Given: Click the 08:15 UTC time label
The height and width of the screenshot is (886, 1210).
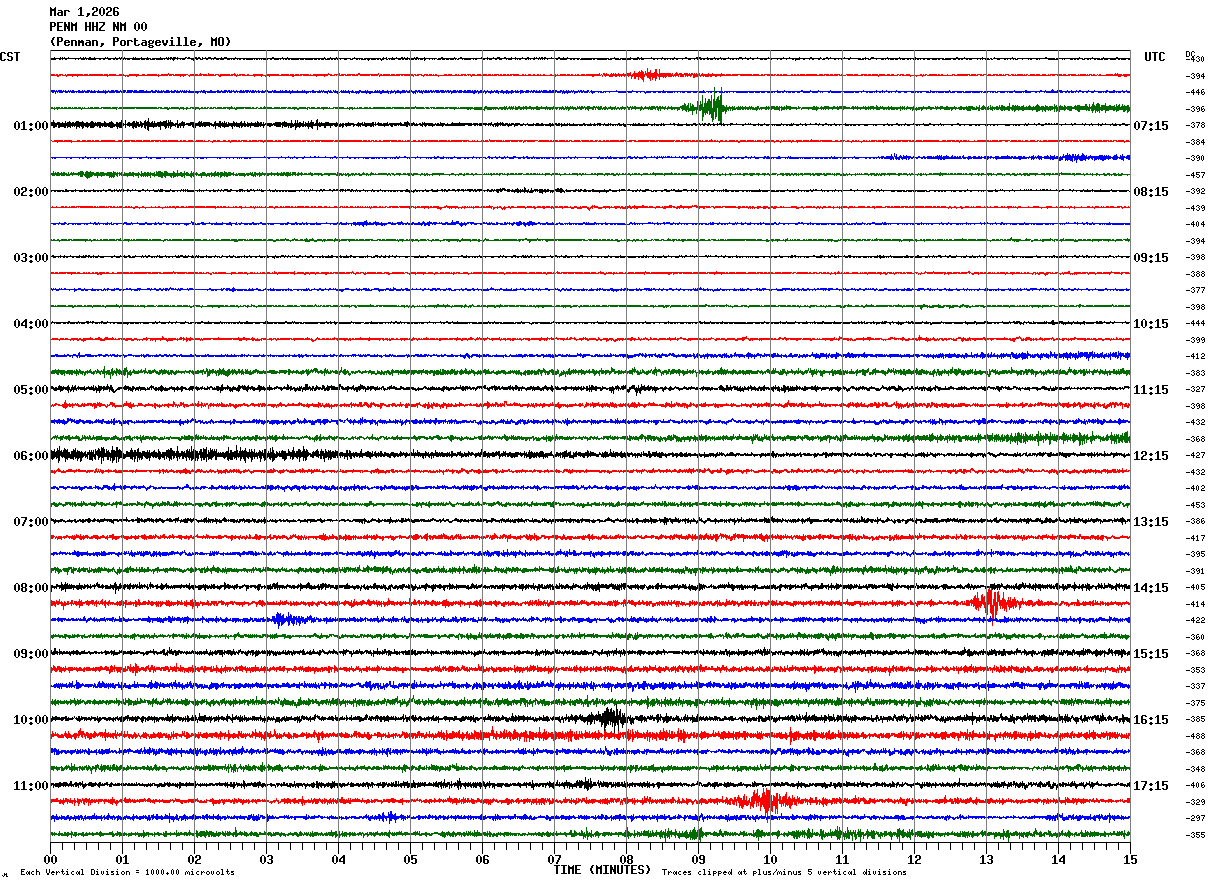Looking at the screenshot, I should point(1151,192).
